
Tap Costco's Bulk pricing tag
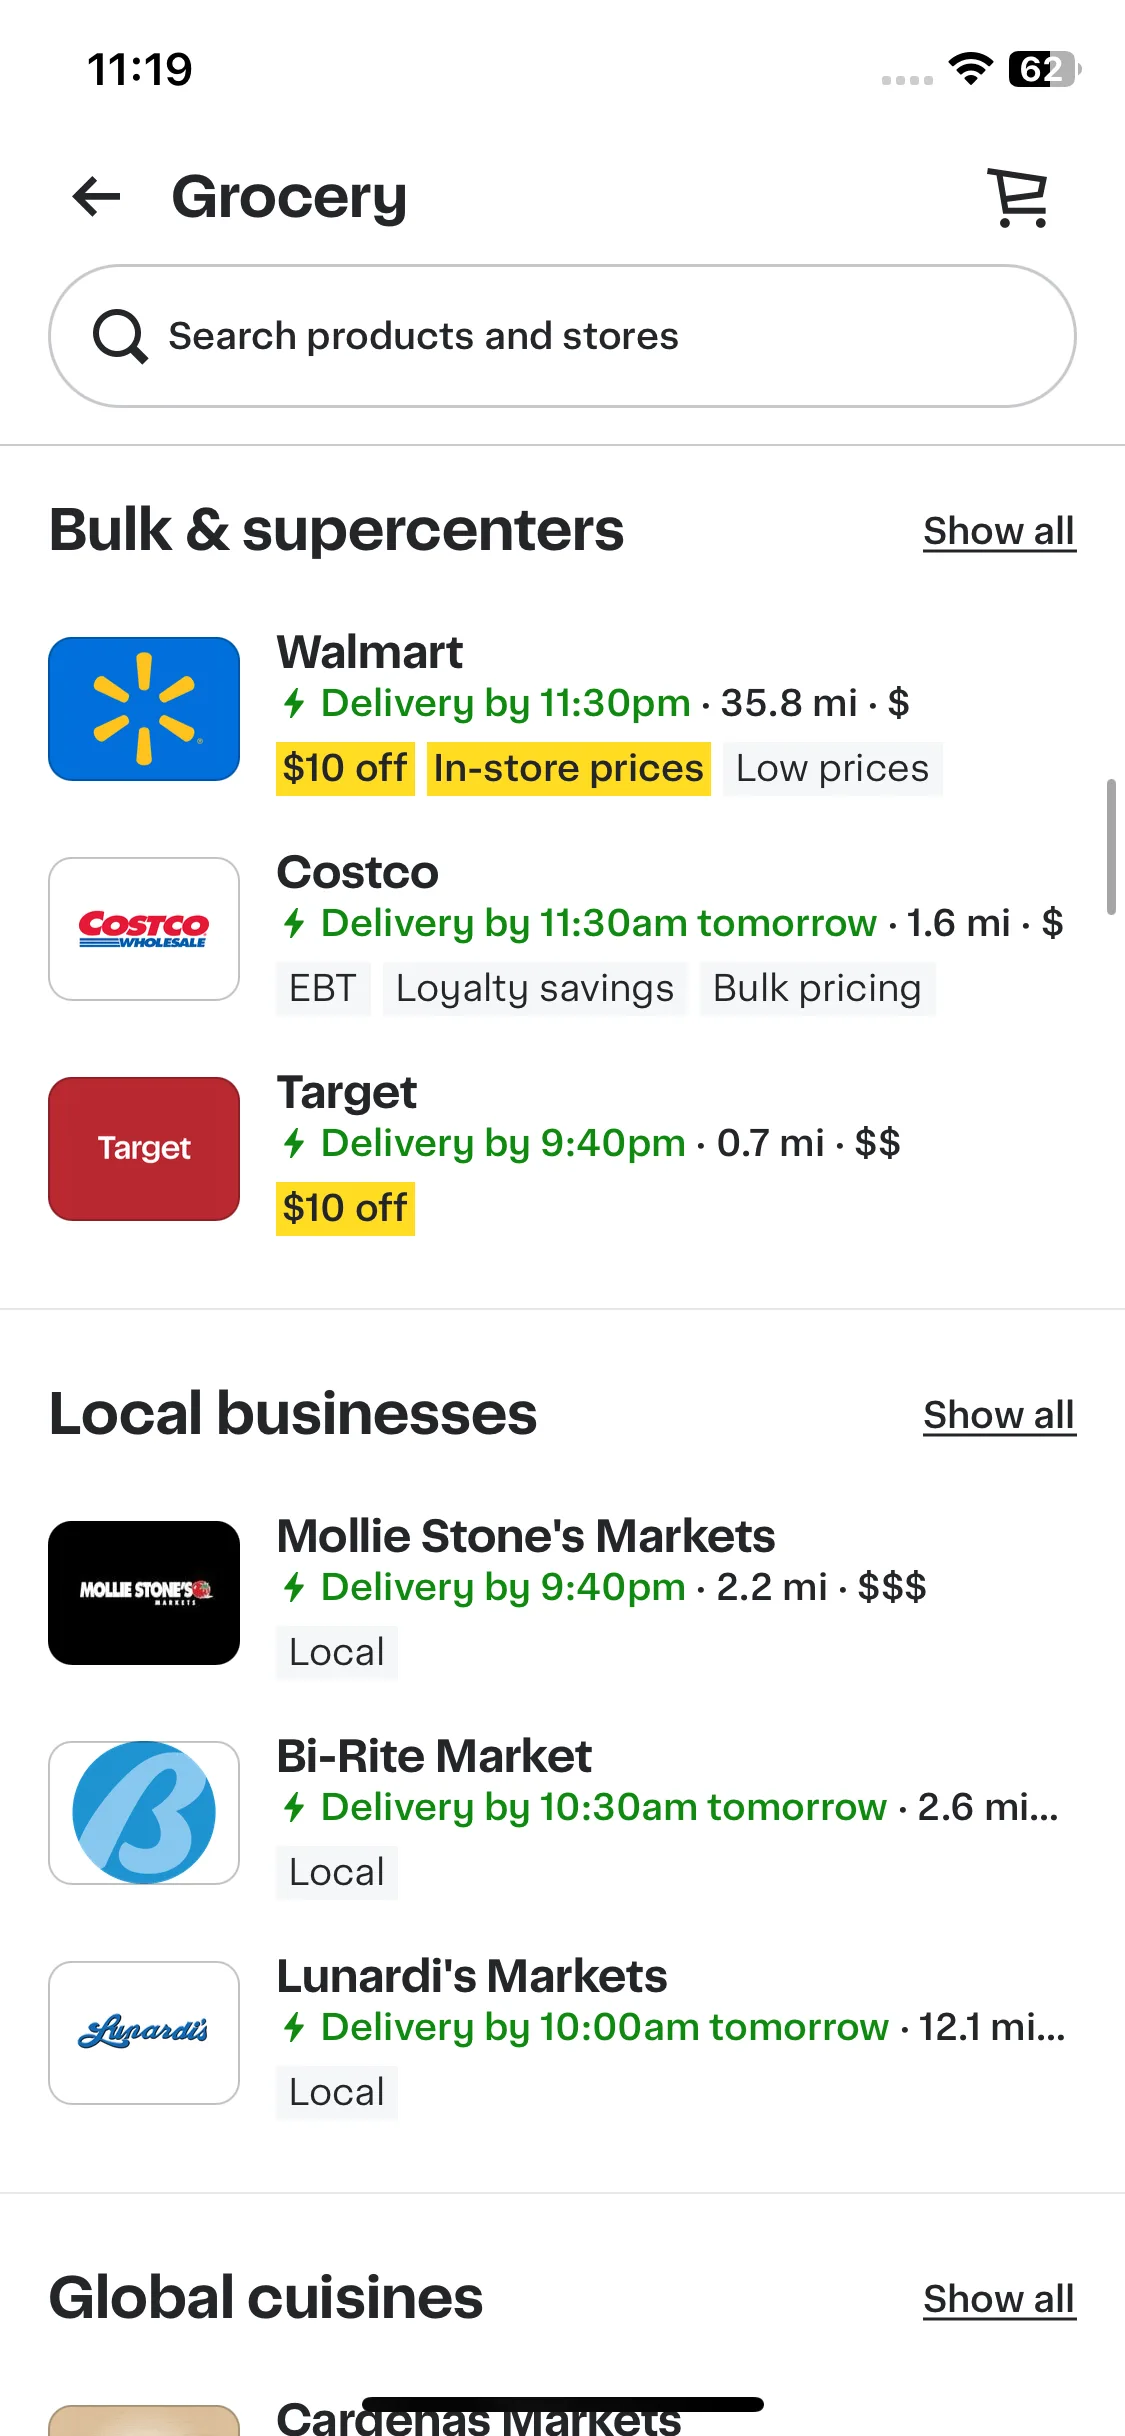coord(817,989)
